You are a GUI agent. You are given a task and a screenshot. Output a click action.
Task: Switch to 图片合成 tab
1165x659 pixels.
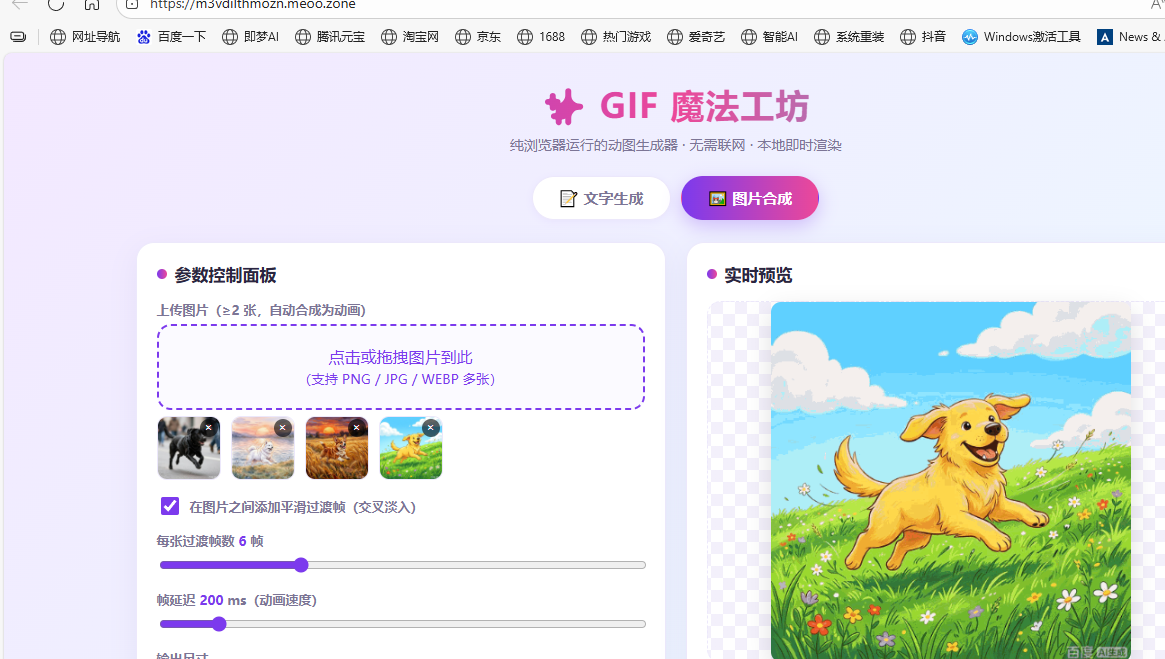pyautogui.click(x=750, y=198)
